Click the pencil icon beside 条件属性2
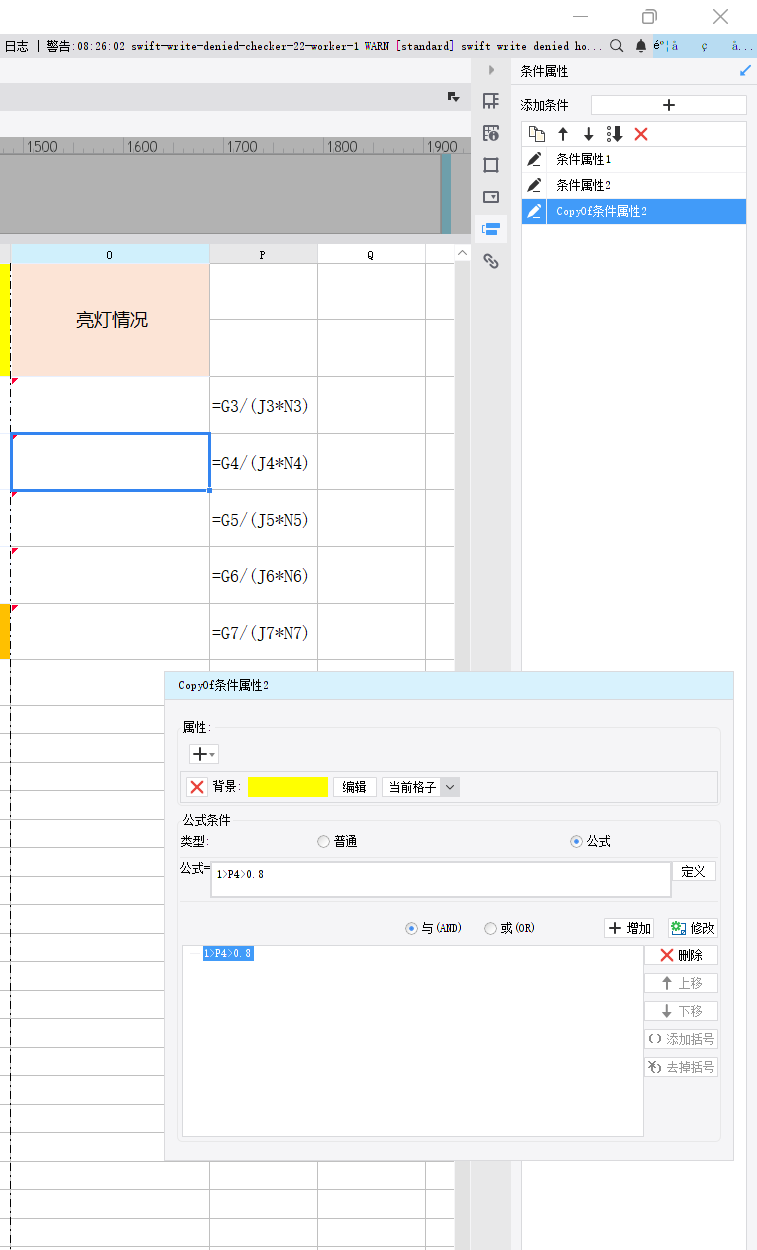This screenshot has width=757, height=1250. (x=535, y=185)
